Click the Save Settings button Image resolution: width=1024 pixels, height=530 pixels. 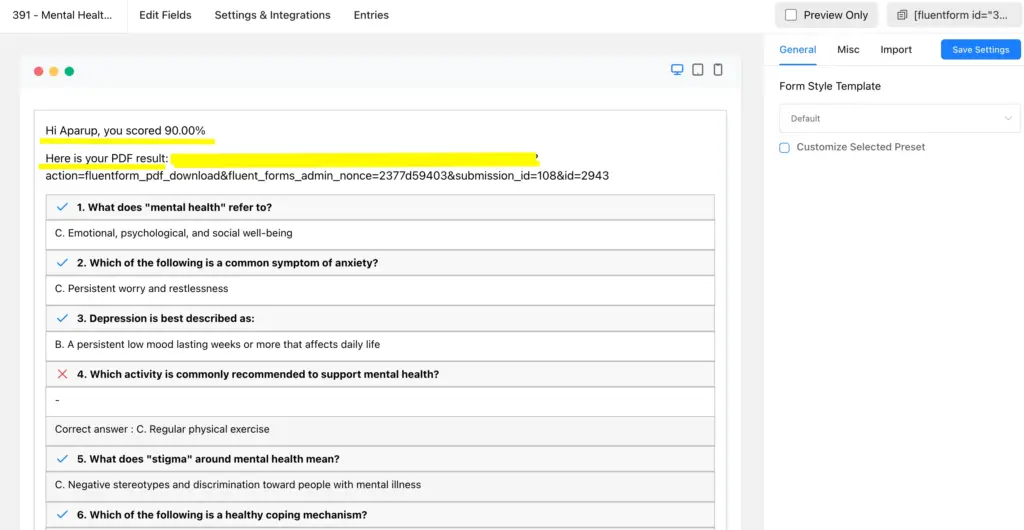[980, 50]
